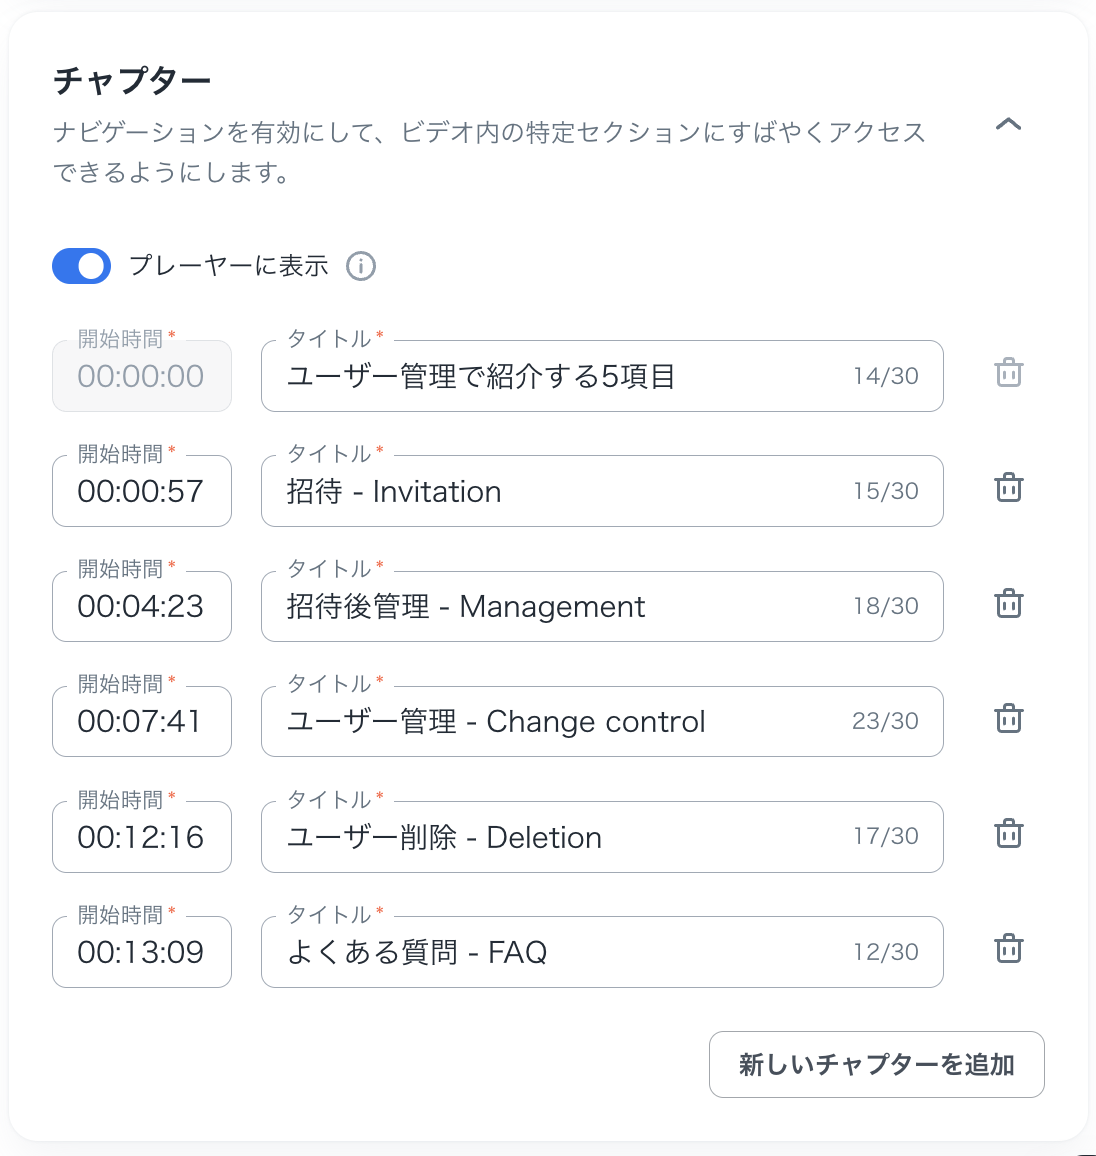Image resolution: width=1096 pixels, height=1156 pixels.
Task: Click the trash icon for first chapter
Action: click(1008, 373)
